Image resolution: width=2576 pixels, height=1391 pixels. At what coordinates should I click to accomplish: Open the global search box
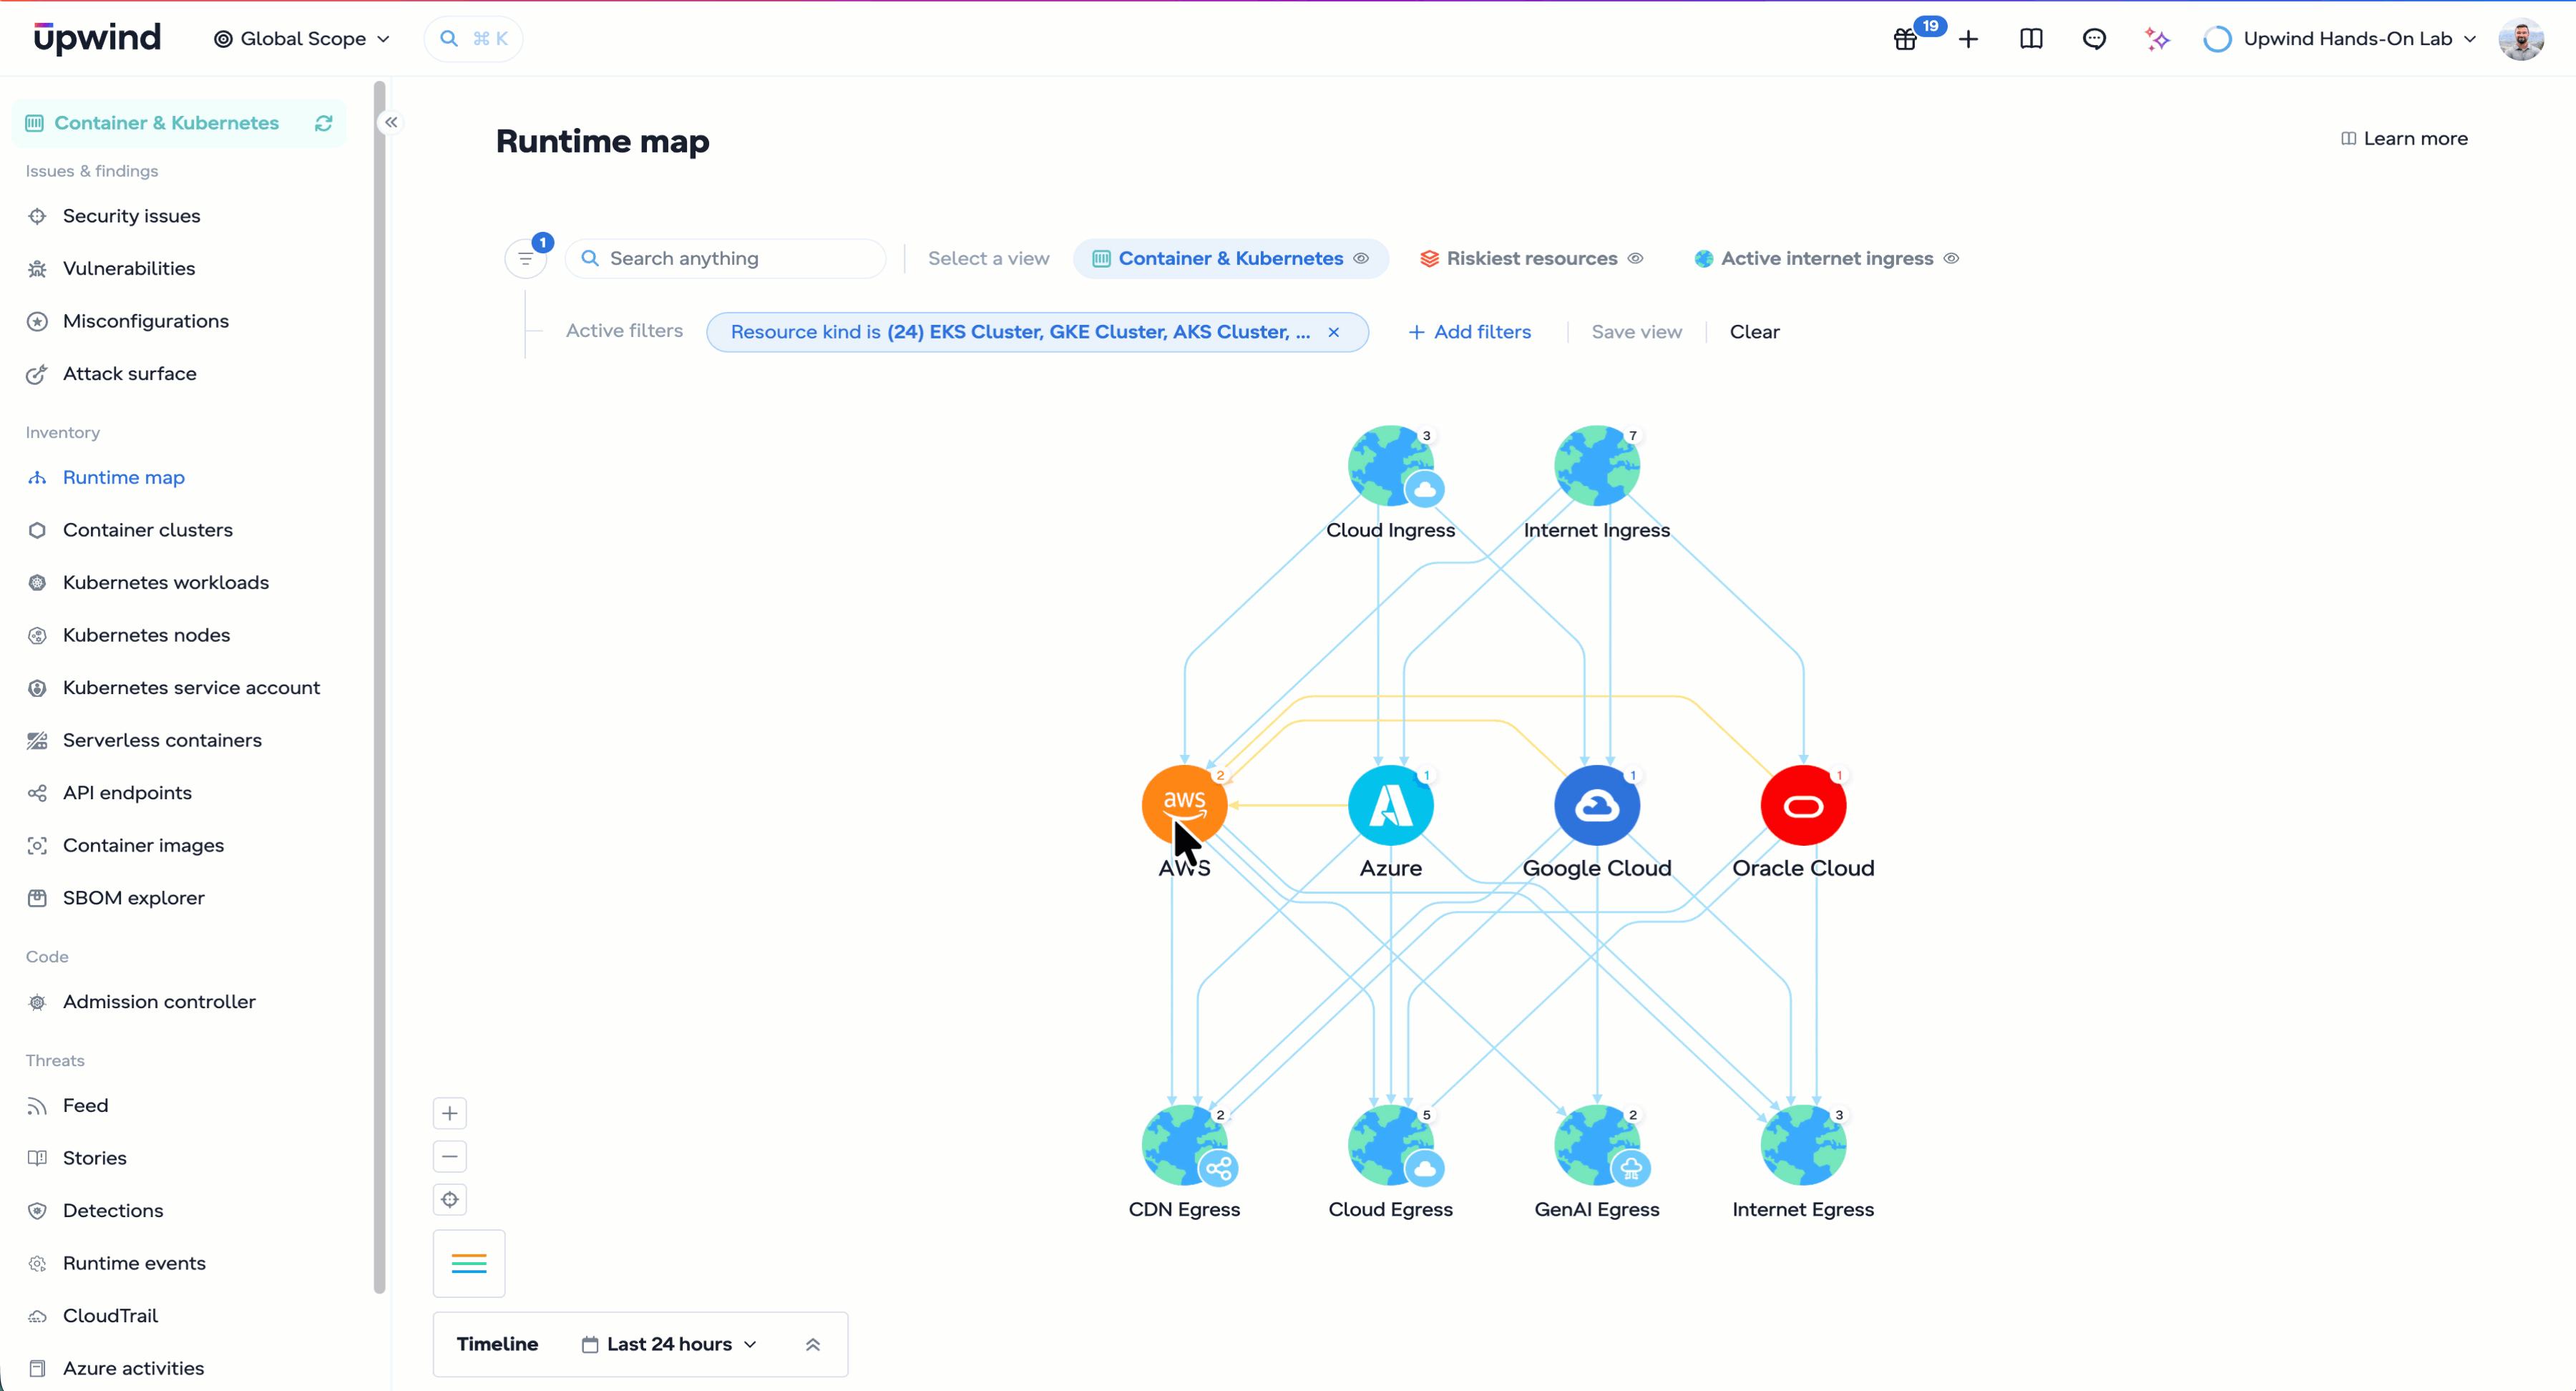[473, 39]
